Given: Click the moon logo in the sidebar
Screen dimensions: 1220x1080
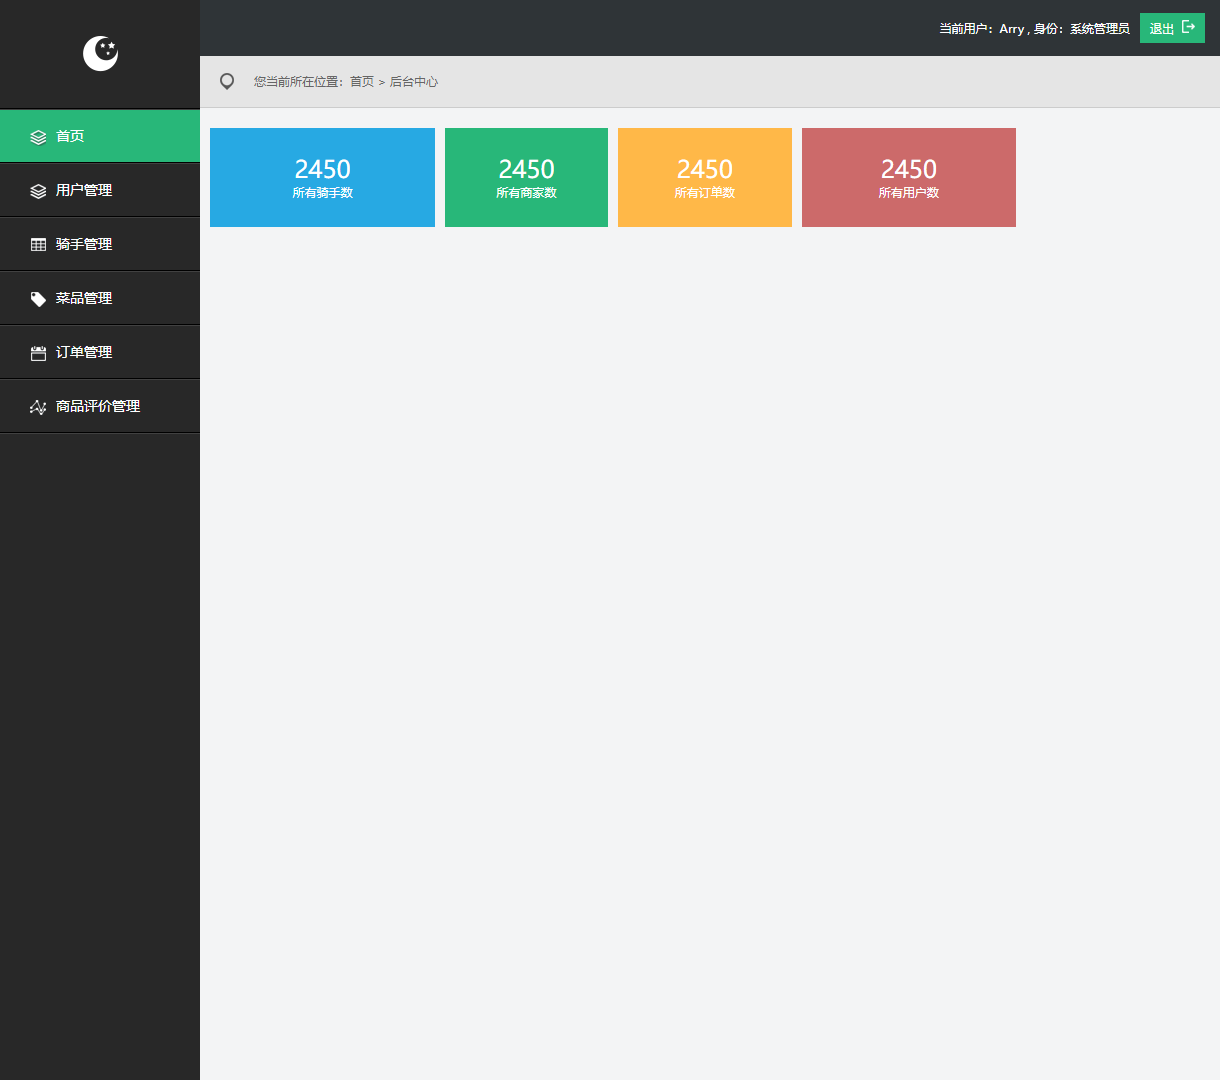Looking at the screenshot, I should (100, 54).
